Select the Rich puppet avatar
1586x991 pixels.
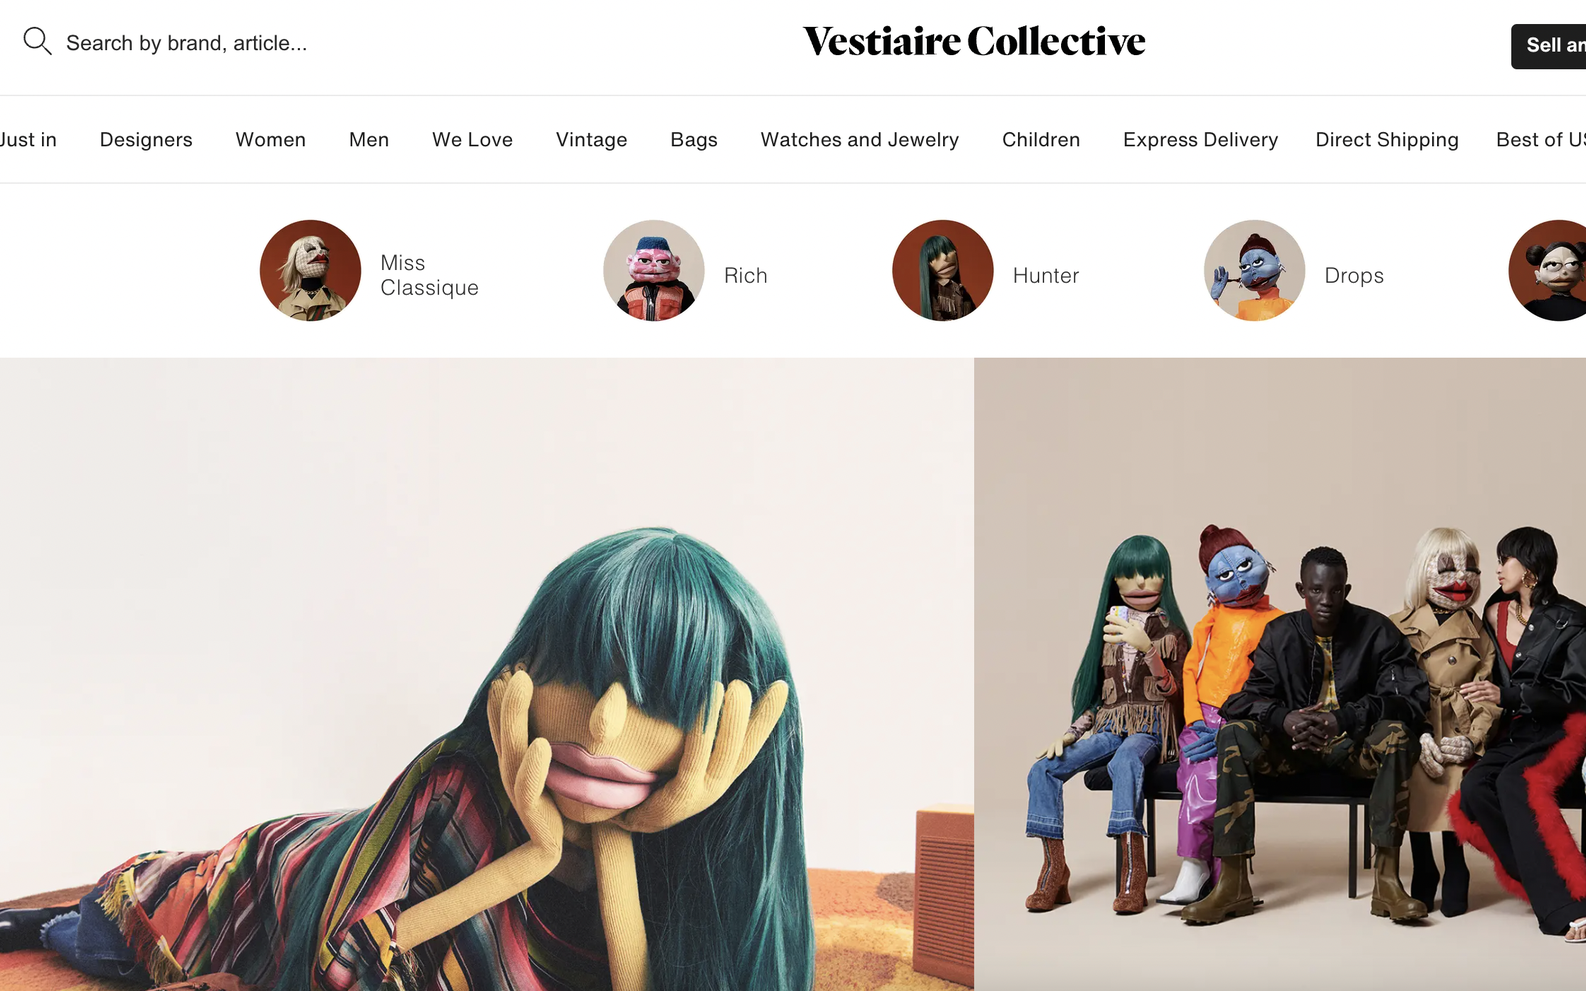[654, 270]
